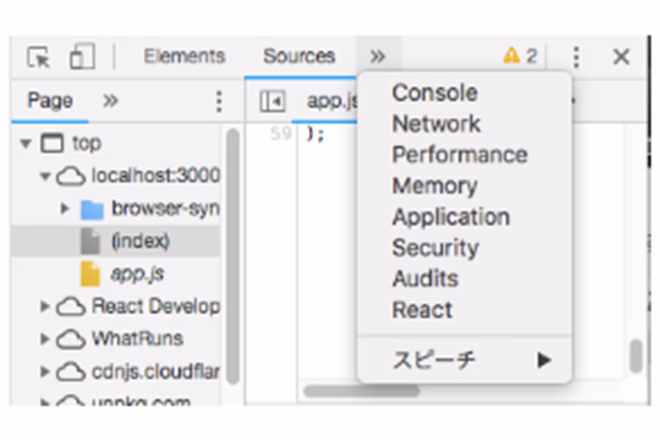Image resolution: width=660 pixels, height=440 pixels.
Task: Show more navigator tabs beside Page
Action: tap(110, 101)
